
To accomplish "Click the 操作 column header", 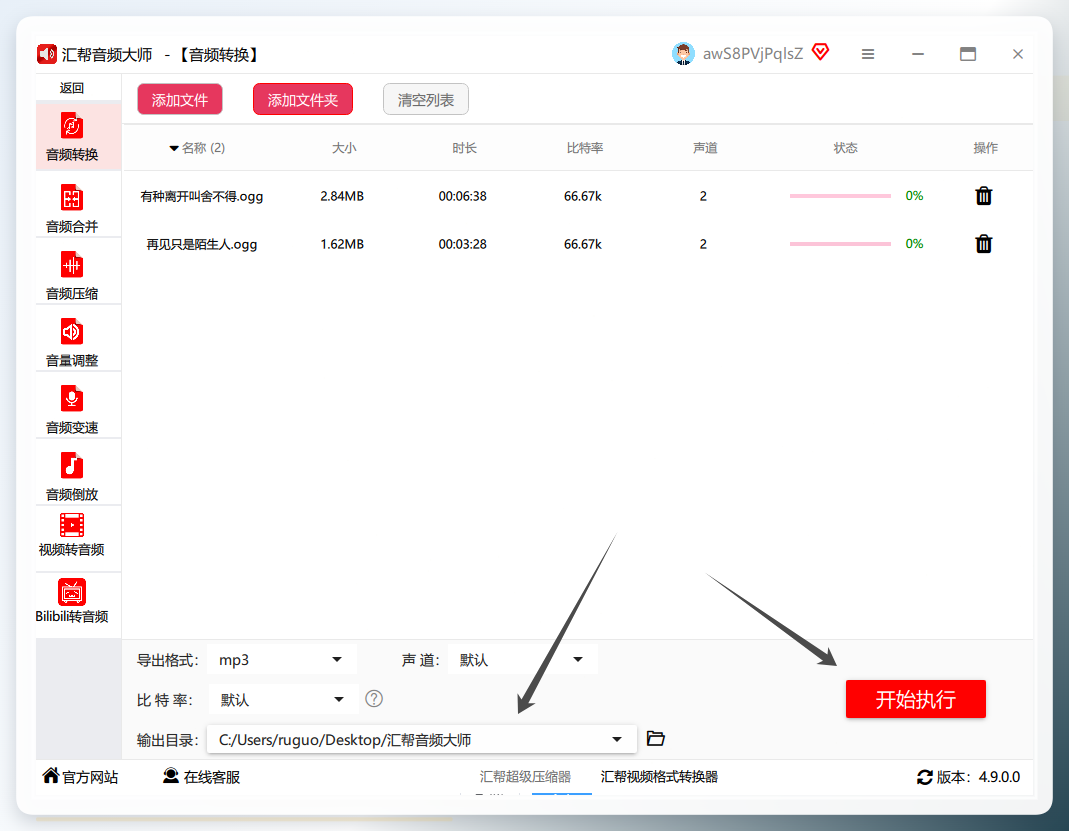I will tap(985, 148).
